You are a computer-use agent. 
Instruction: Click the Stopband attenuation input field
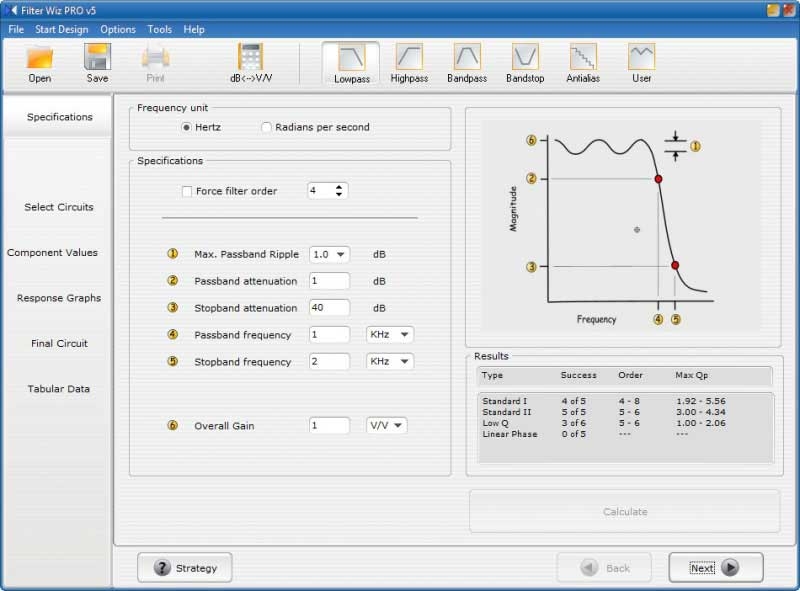coord(329,307)
